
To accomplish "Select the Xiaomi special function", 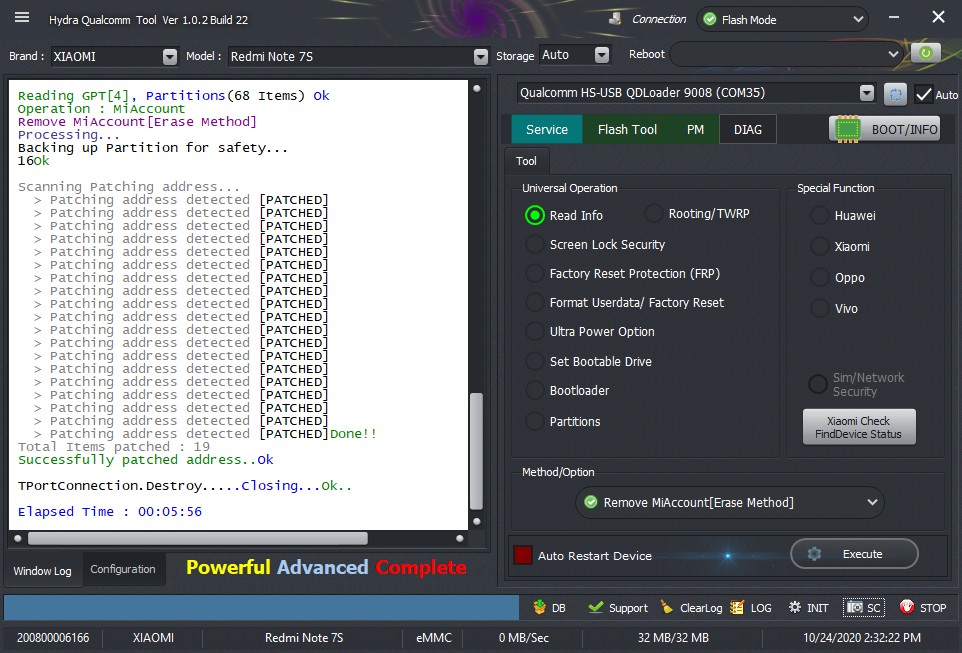I will click(x=820, y=246).
